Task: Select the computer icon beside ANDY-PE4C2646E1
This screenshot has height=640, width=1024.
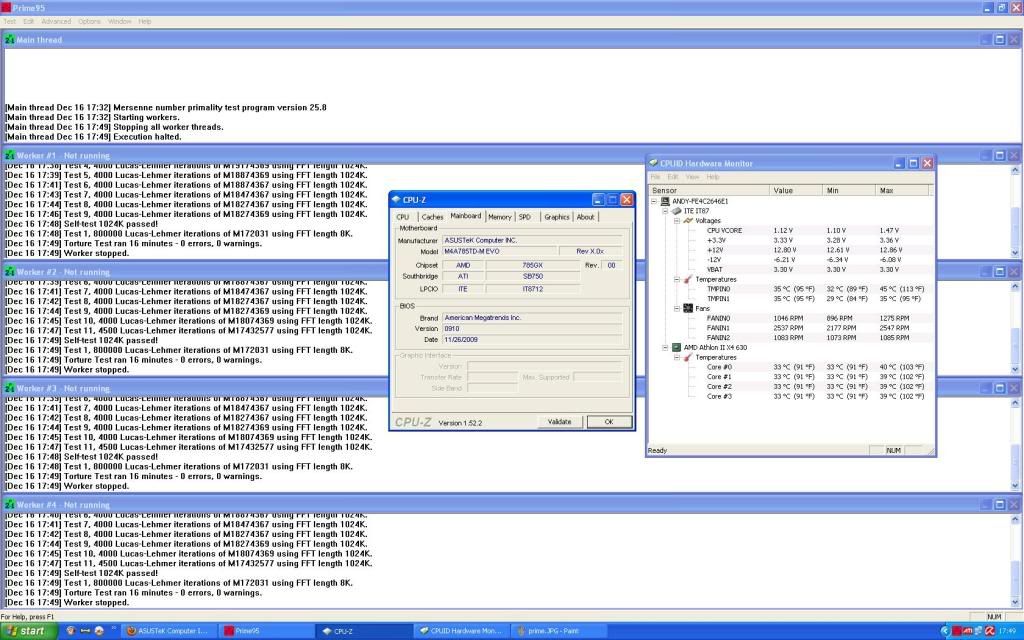Action: tap(665, 201)
